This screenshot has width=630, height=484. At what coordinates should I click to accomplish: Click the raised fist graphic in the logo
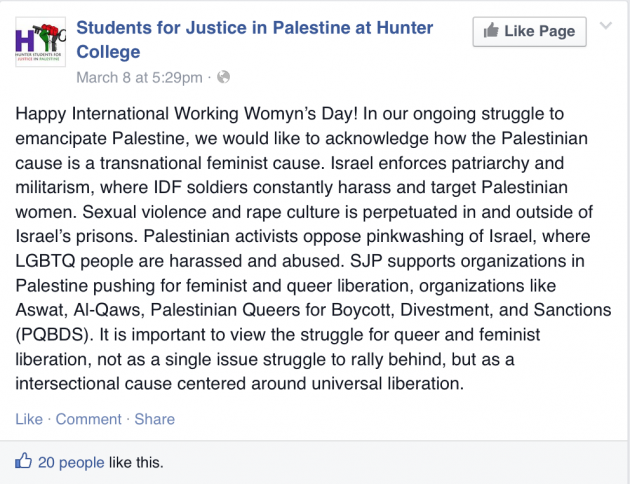(x=50, y=35)
